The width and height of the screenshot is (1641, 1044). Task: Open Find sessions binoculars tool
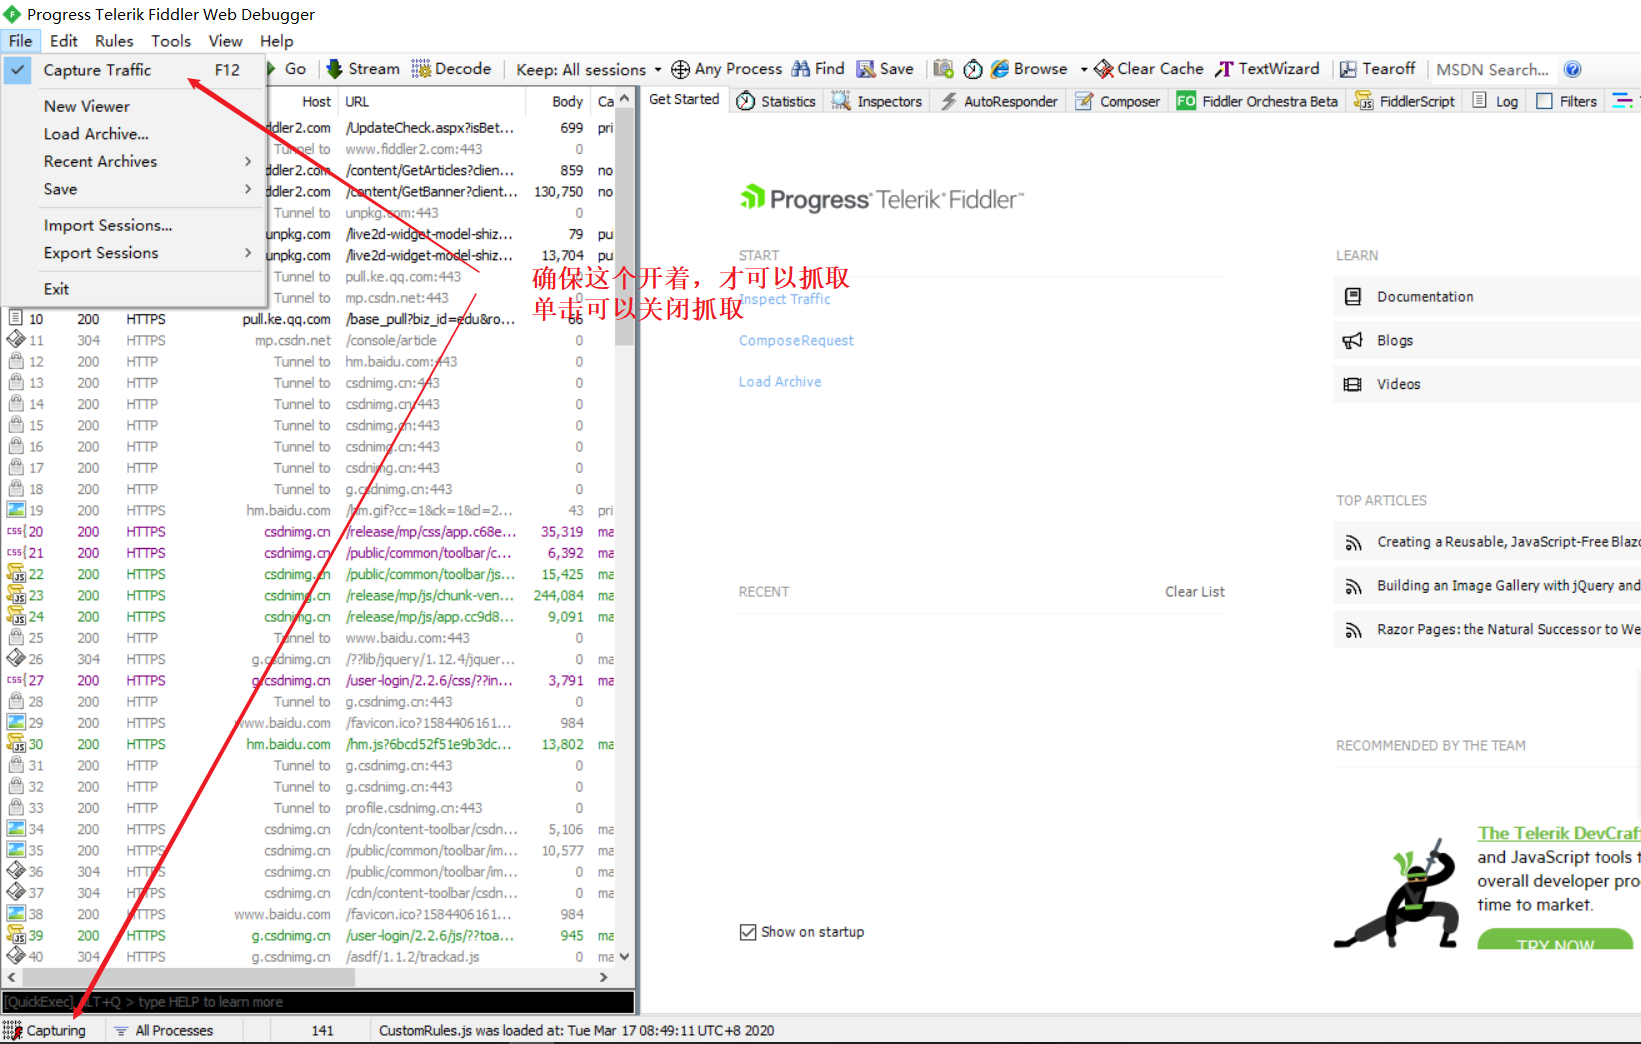[x=801, y=68]
